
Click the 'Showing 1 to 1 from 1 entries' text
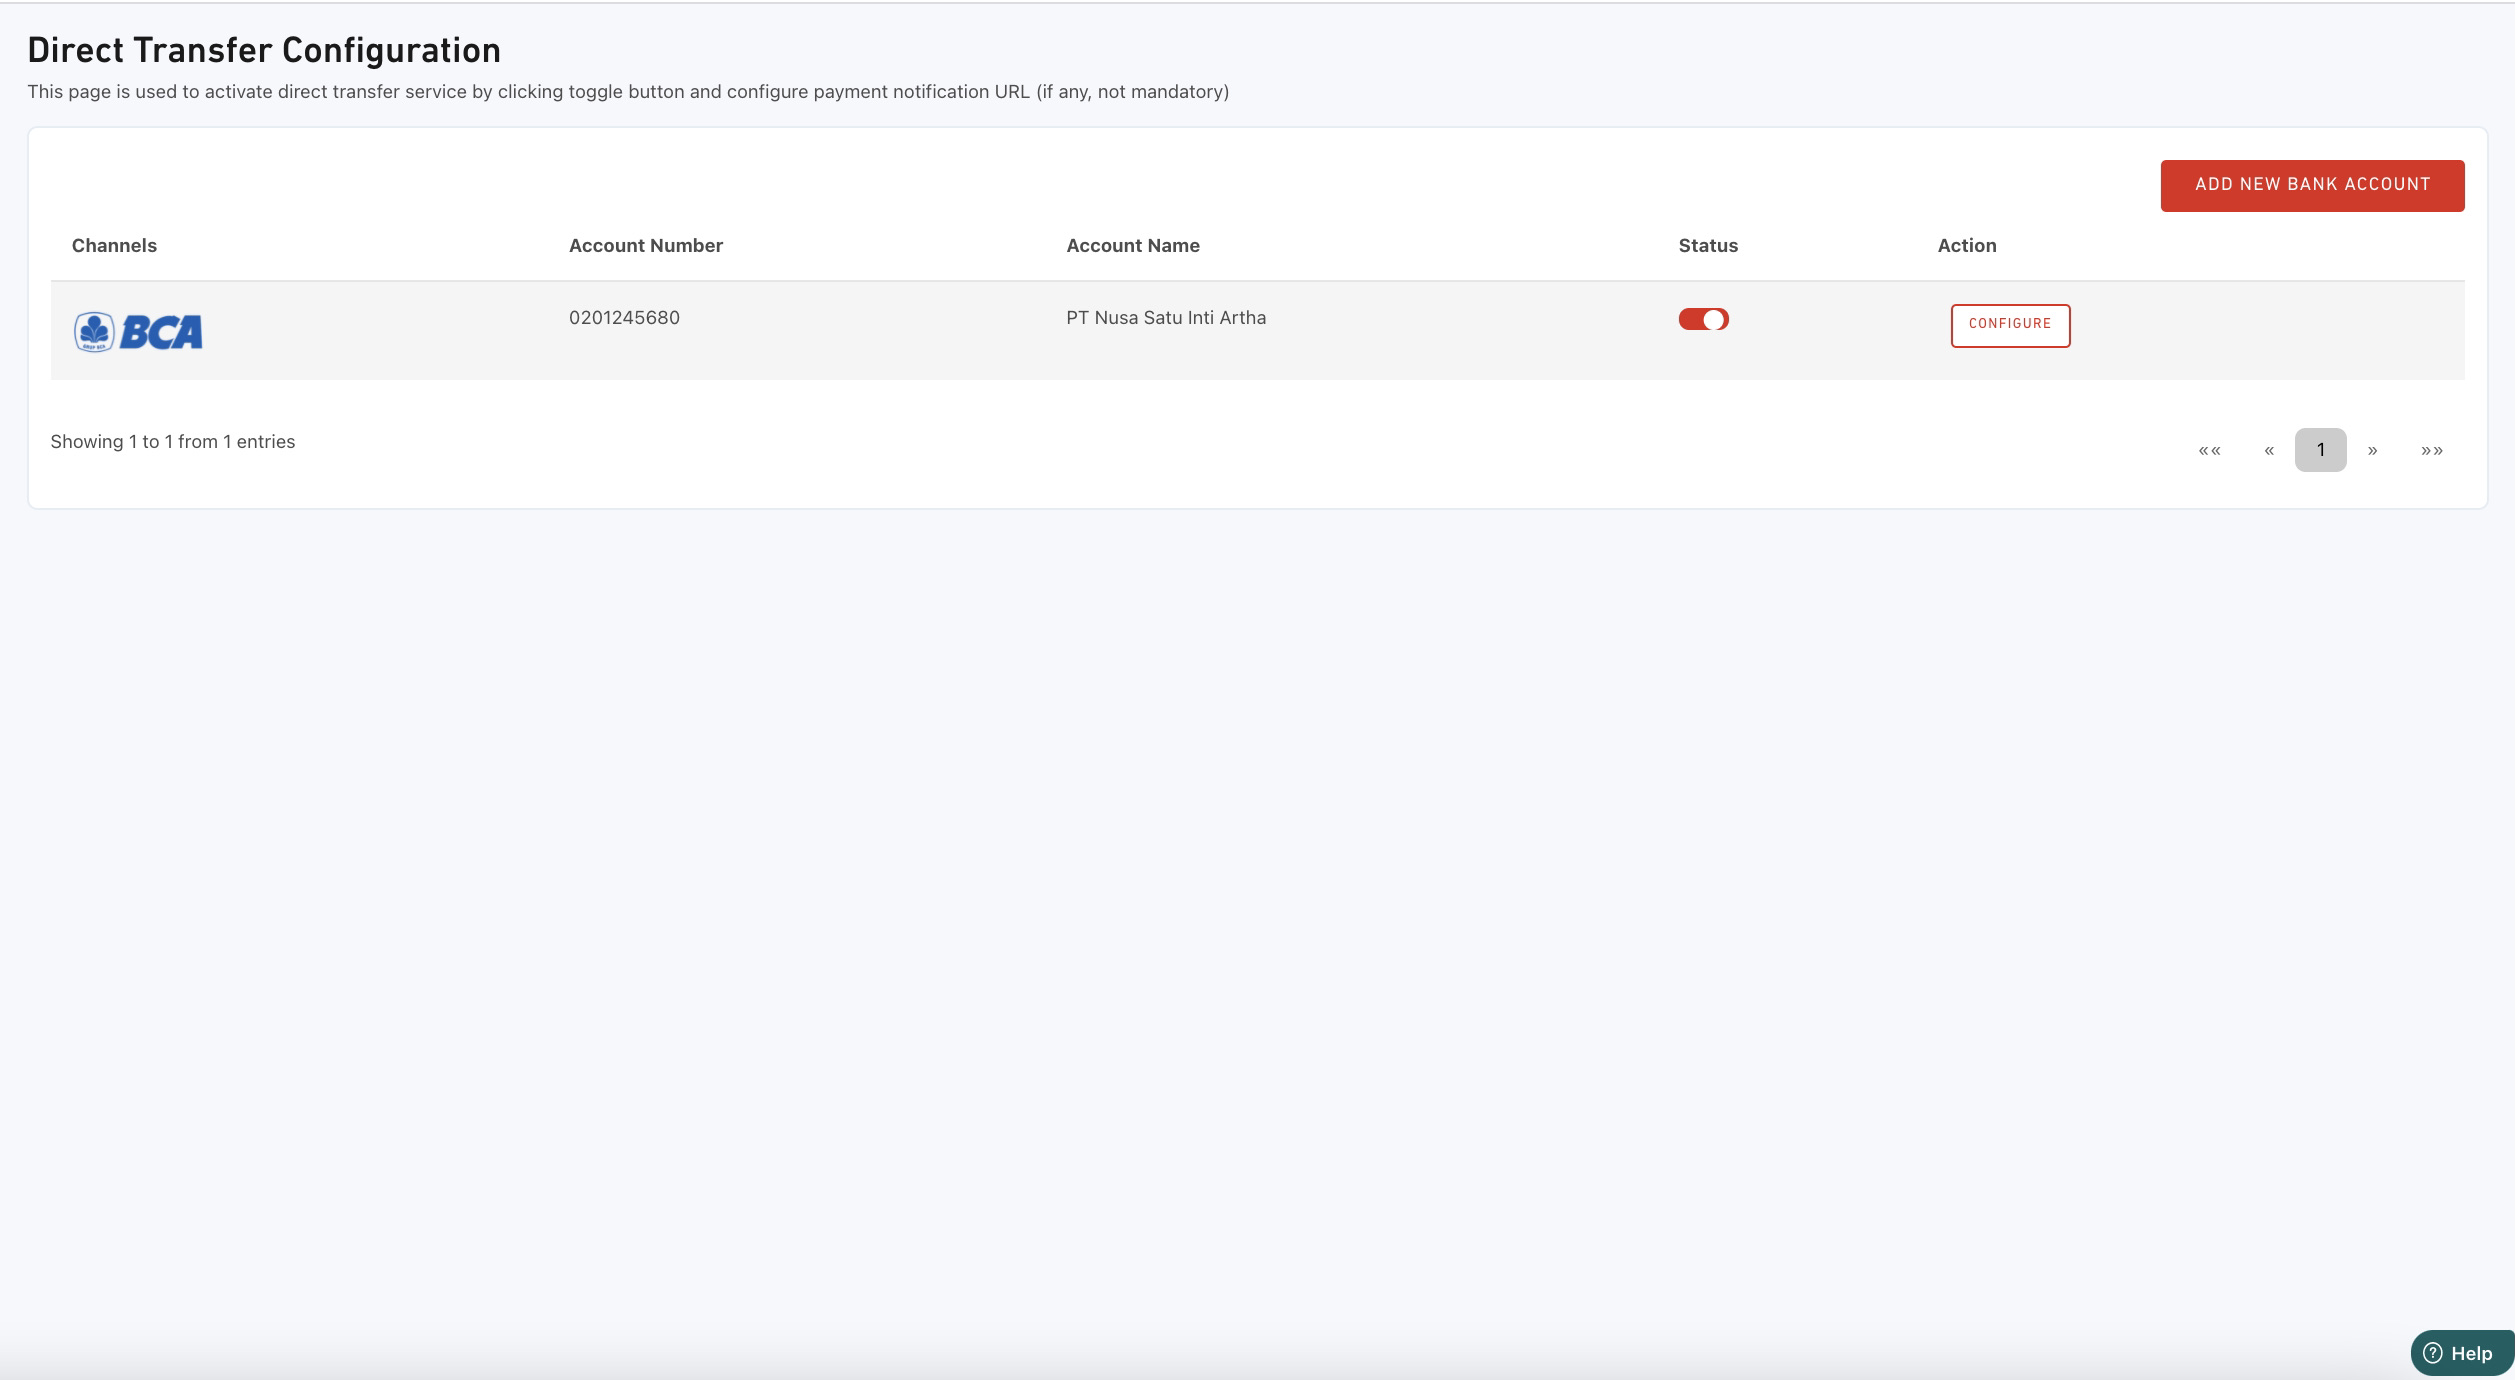[173, 442]
